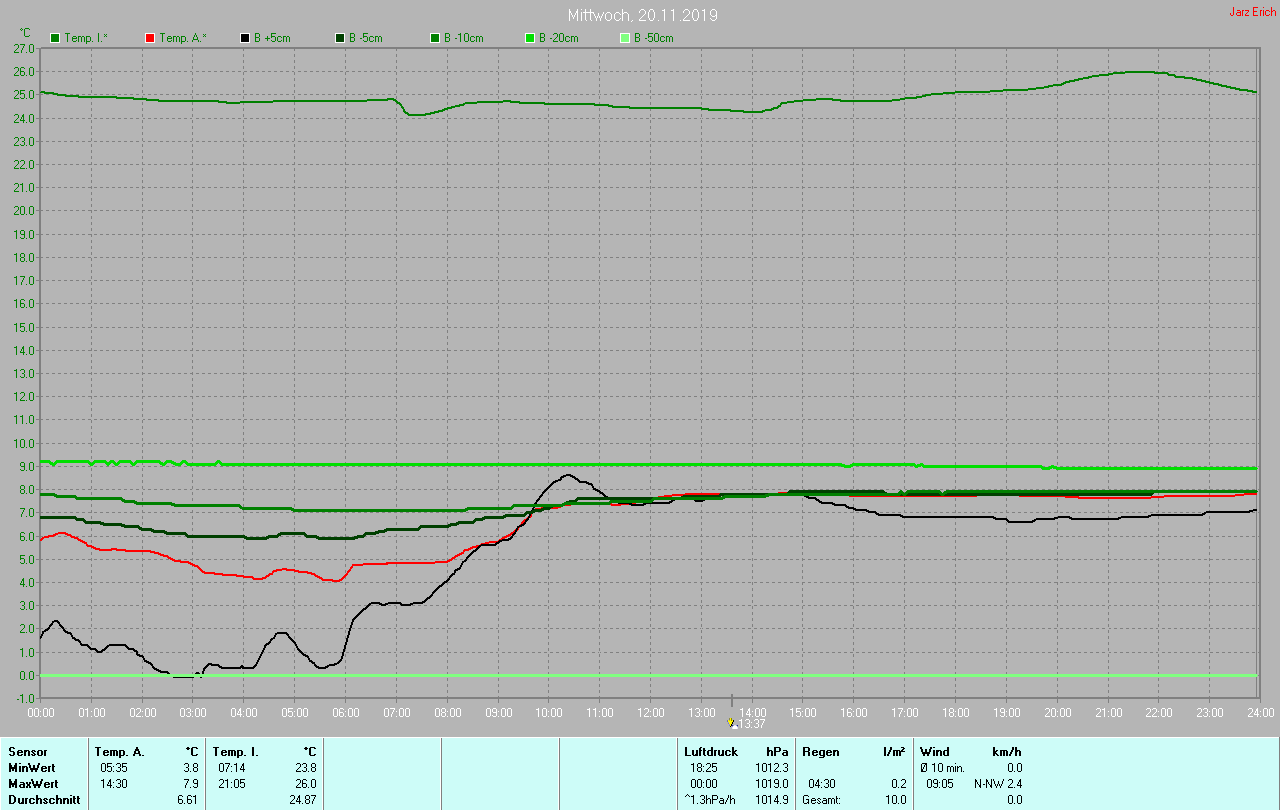Click the B -10cm legend square
1280x810 pixels.
pyautogui.click(x=435, y=38)
